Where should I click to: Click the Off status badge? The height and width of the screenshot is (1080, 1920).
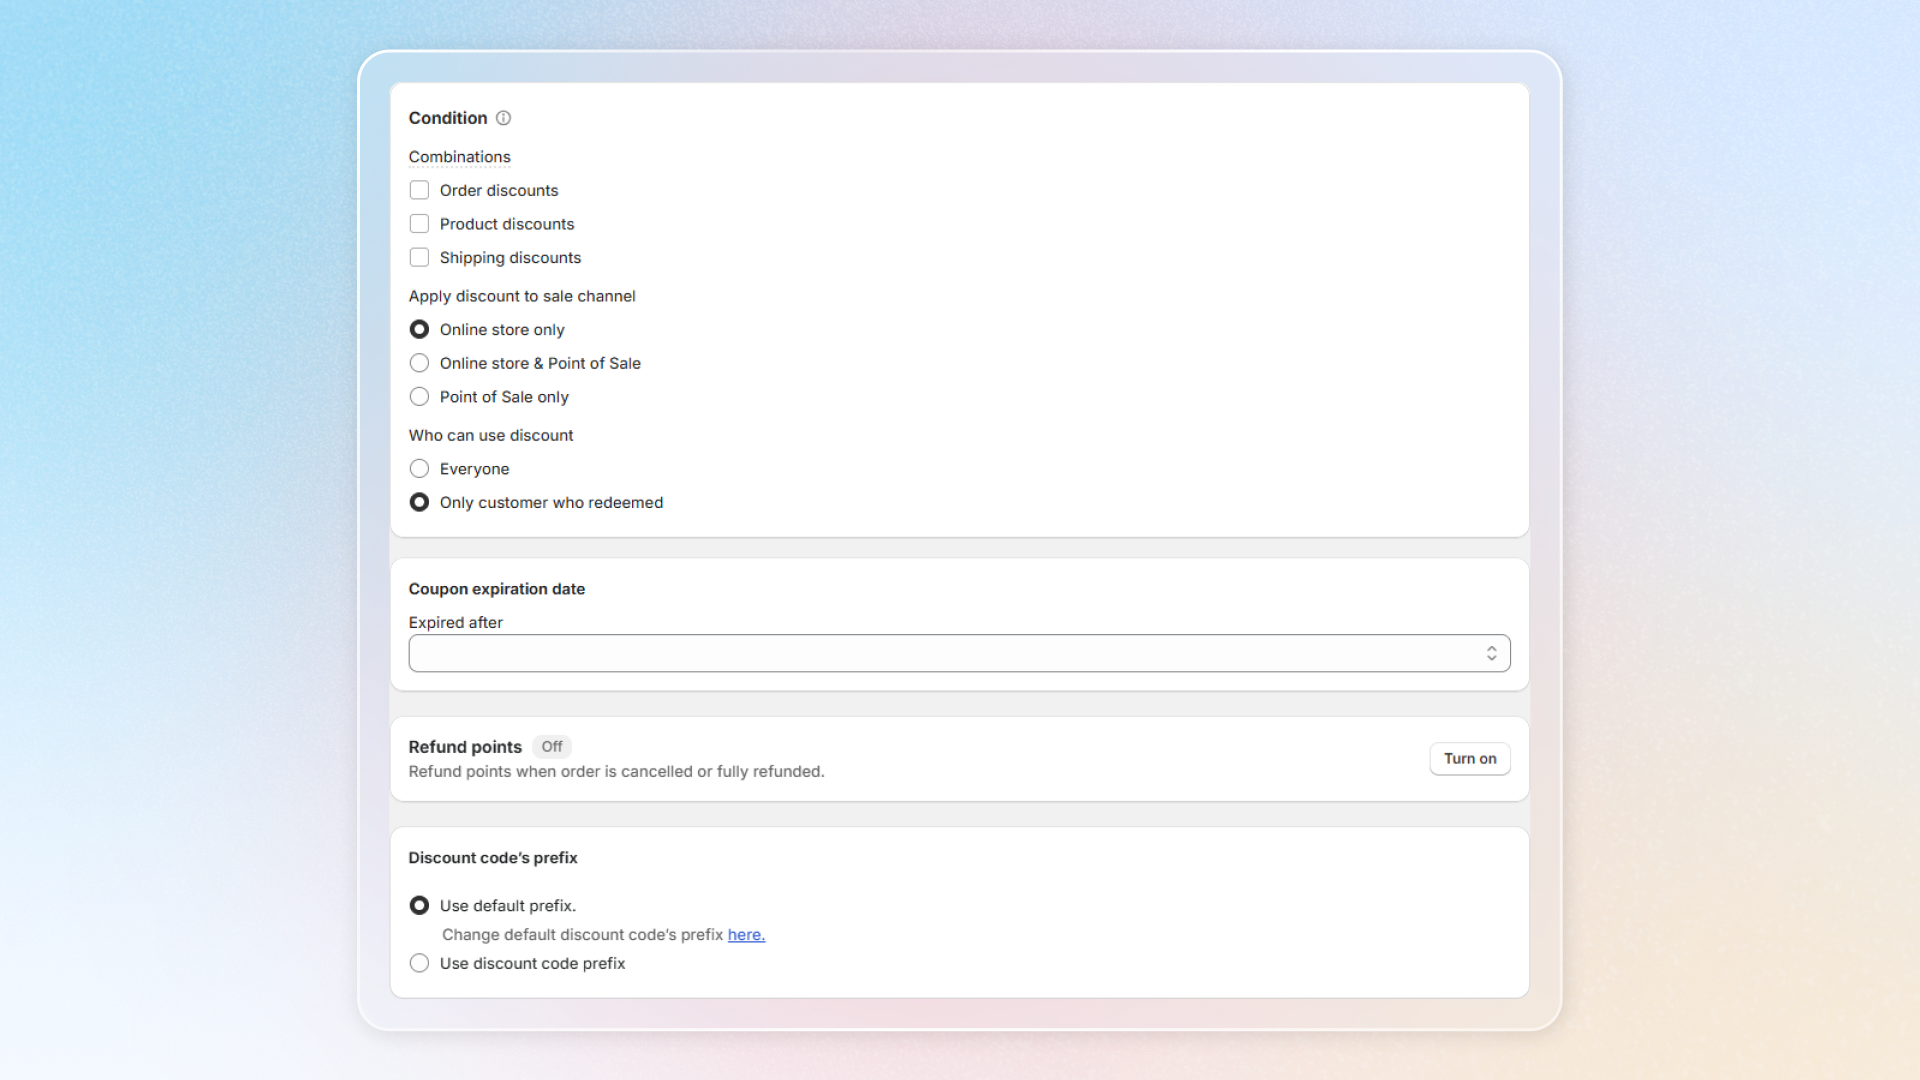coord(551,747)
